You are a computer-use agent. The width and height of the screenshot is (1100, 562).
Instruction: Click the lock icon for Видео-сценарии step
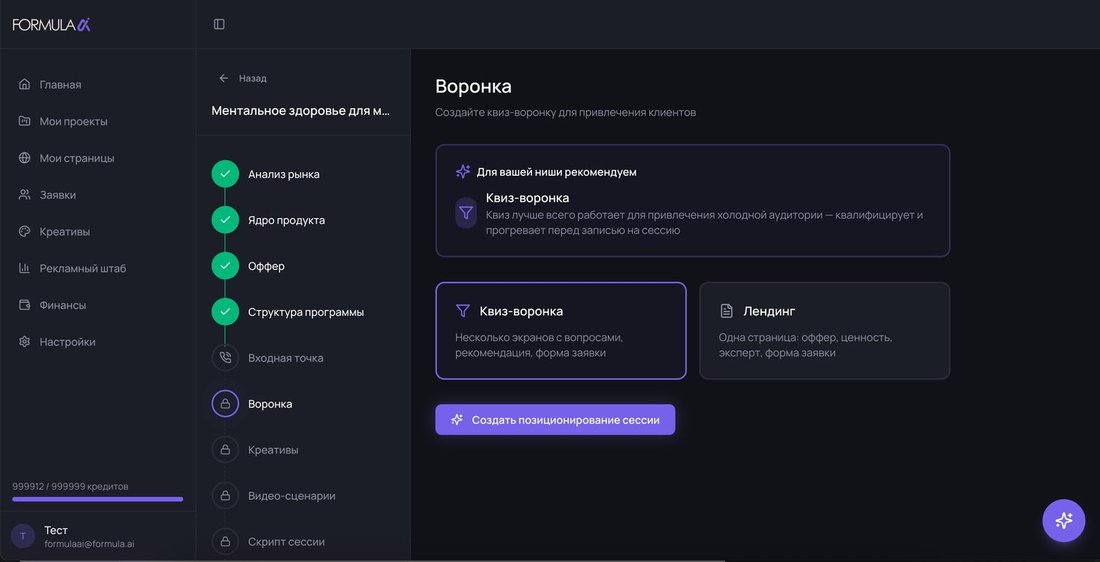[225, 496]
